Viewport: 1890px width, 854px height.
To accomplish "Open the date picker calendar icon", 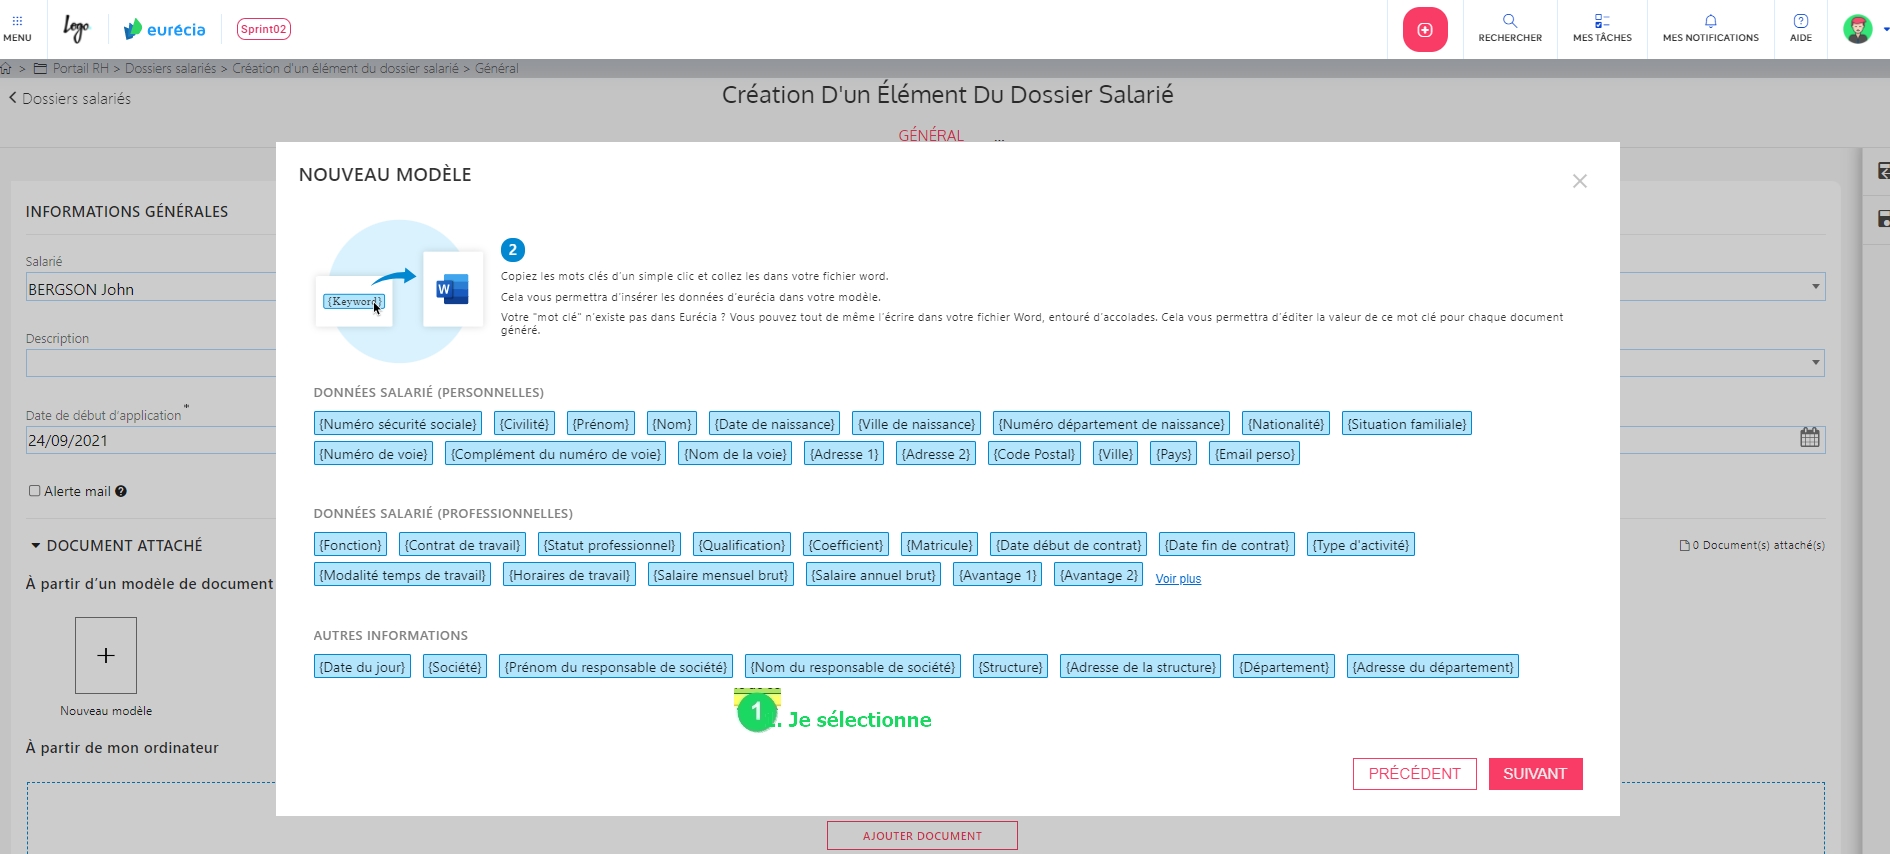I will click(1809, 438).
